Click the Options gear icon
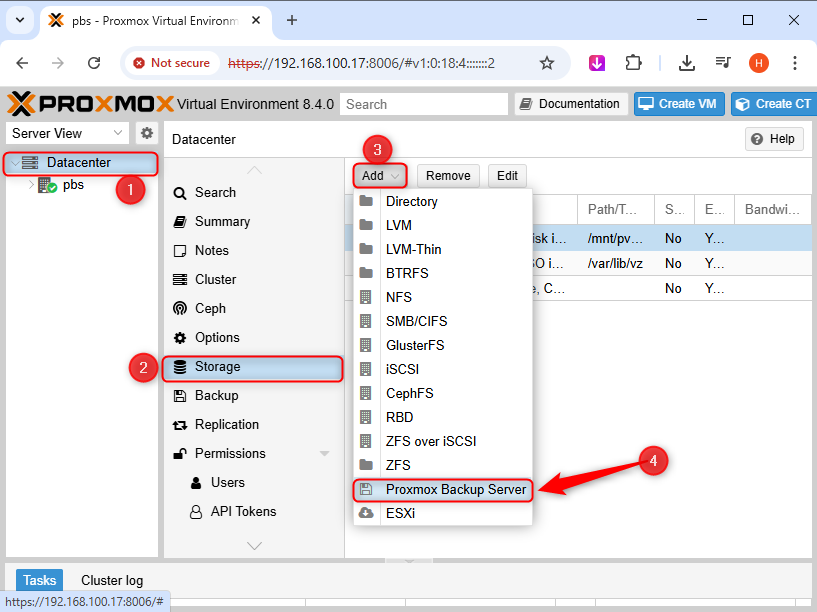This screenshot has width=817, height=612. pos(180,338)
